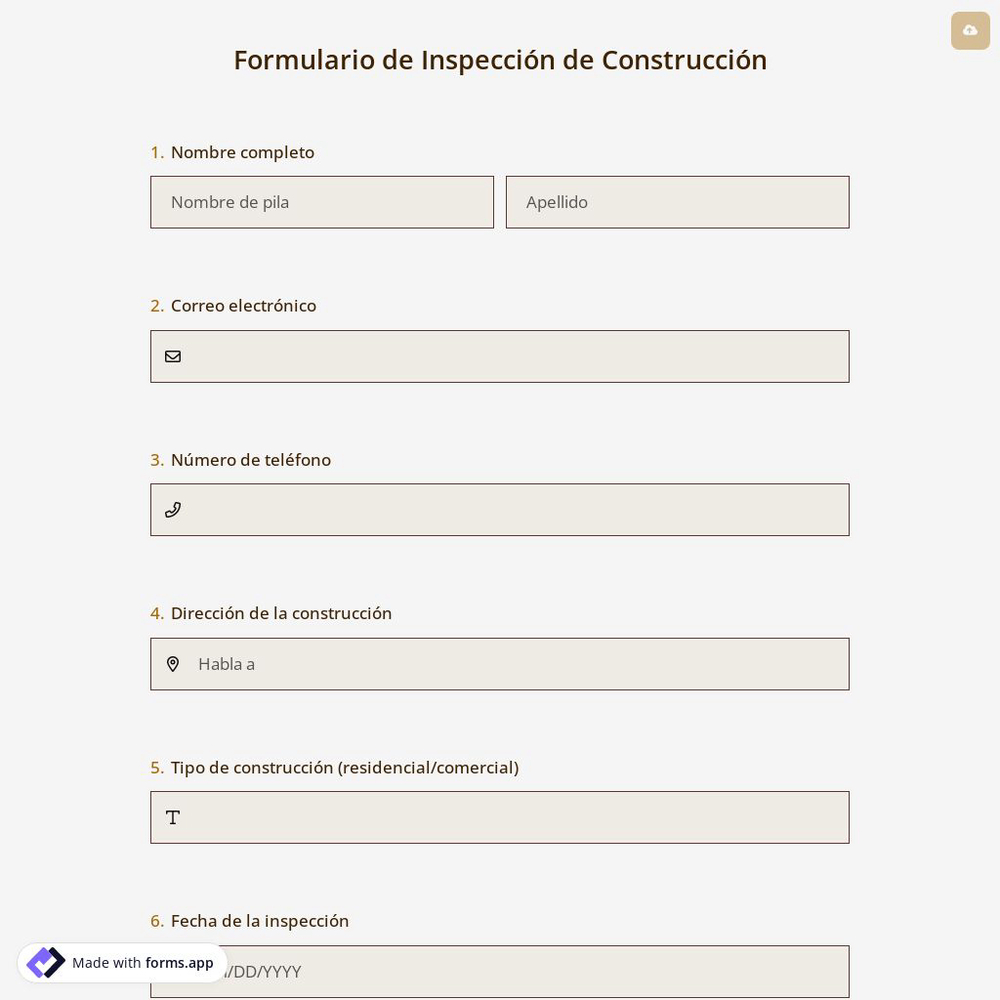Click the form title text
This screenshot has height=1000, width=1000.
click(500, 59)
